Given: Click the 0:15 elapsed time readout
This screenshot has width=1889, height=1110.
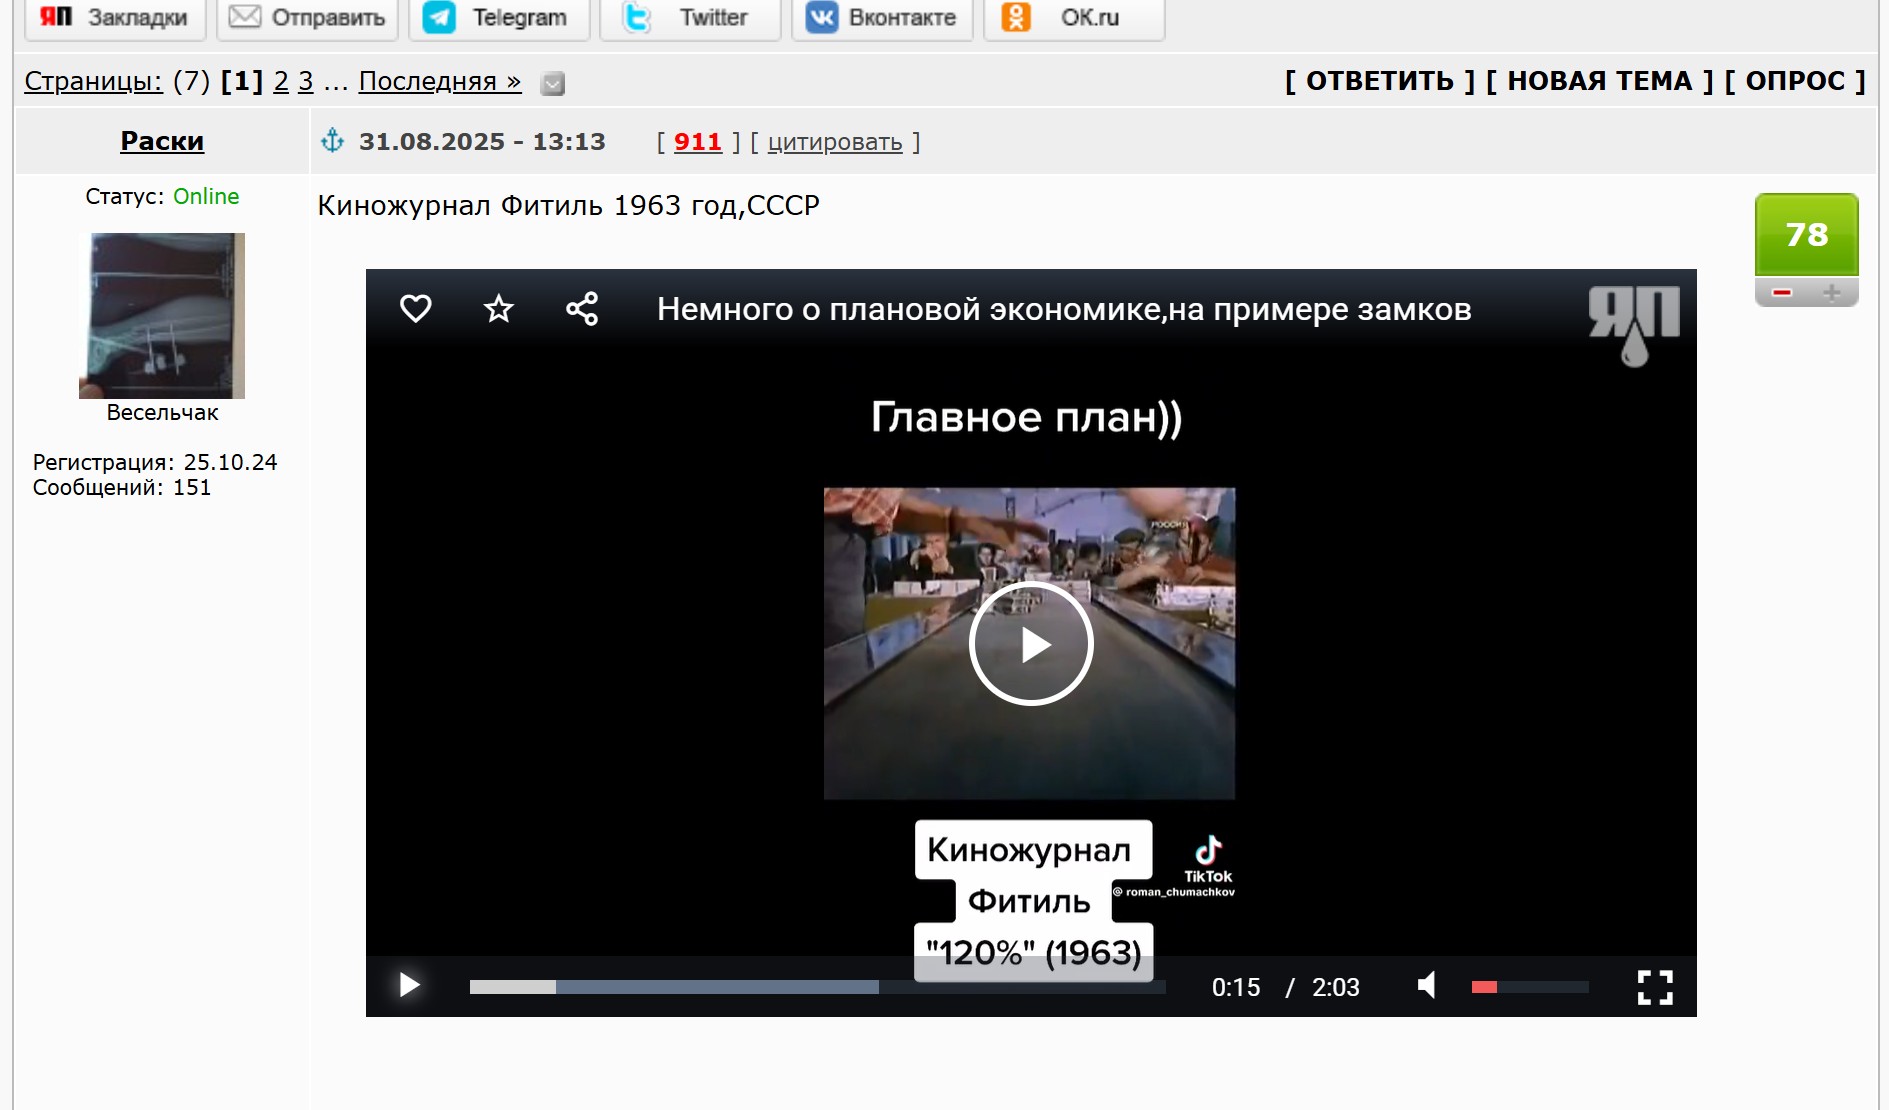Looking at the screenshot, I should [1236, 987].
